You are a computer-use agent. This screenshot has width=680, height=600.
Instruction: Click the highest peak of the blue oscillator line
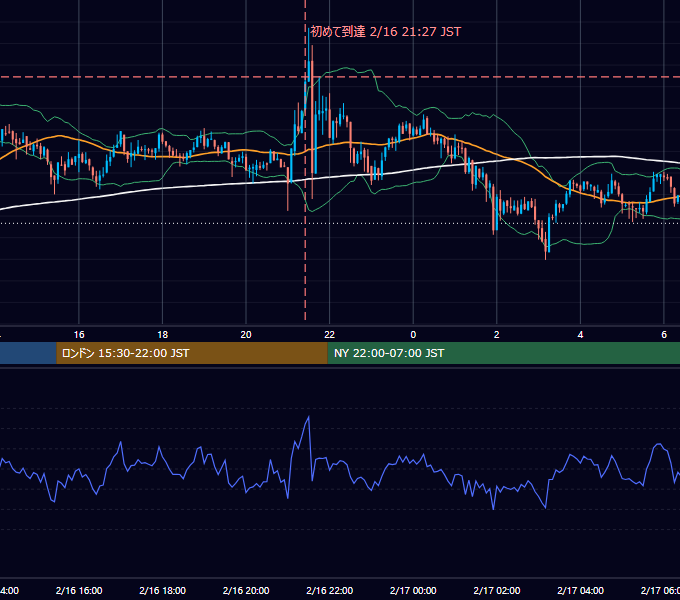[309, 417]
